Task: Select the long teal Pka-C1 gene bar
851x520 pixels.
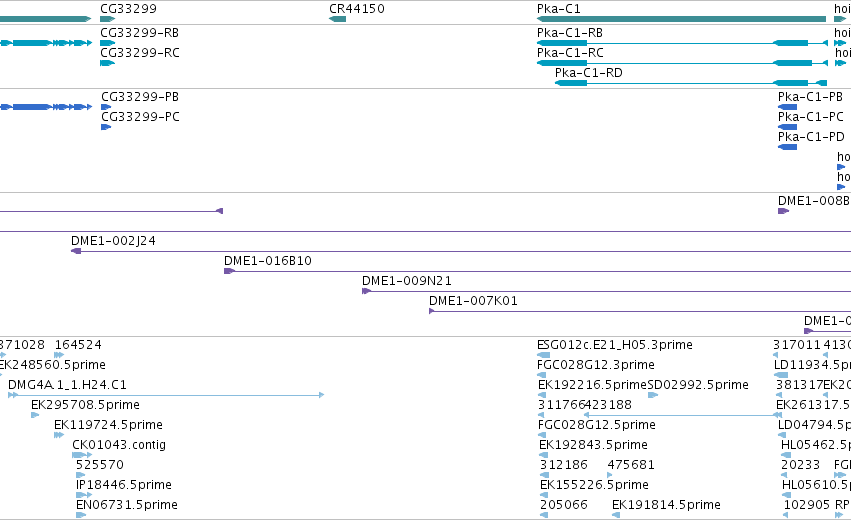Action: (x=681, y=19)
